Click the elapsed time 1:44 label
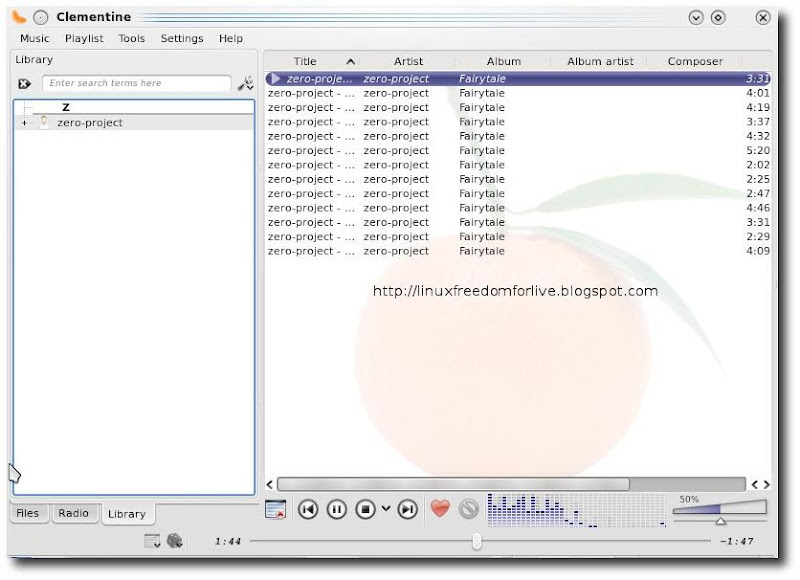The height and width of the screenshot is (580, 800). 228,541
